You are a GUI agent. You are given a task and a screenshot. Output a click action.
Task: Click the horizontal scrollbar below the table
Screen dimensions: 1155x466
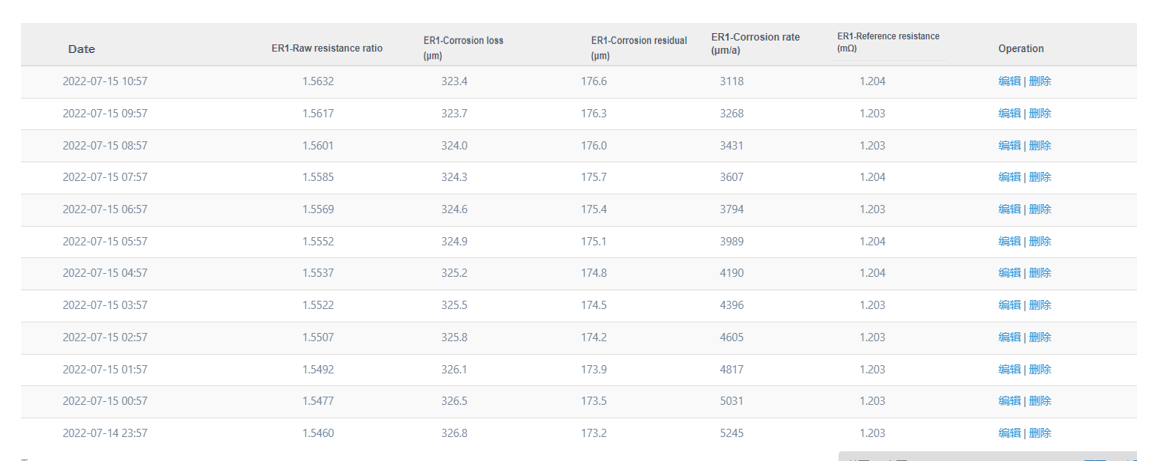tap(987, 456)
